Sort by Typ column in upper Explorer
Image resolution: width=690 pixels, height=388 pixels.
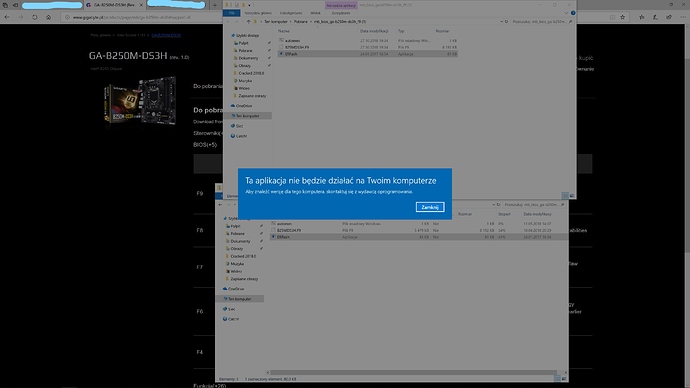coord(401,31)
